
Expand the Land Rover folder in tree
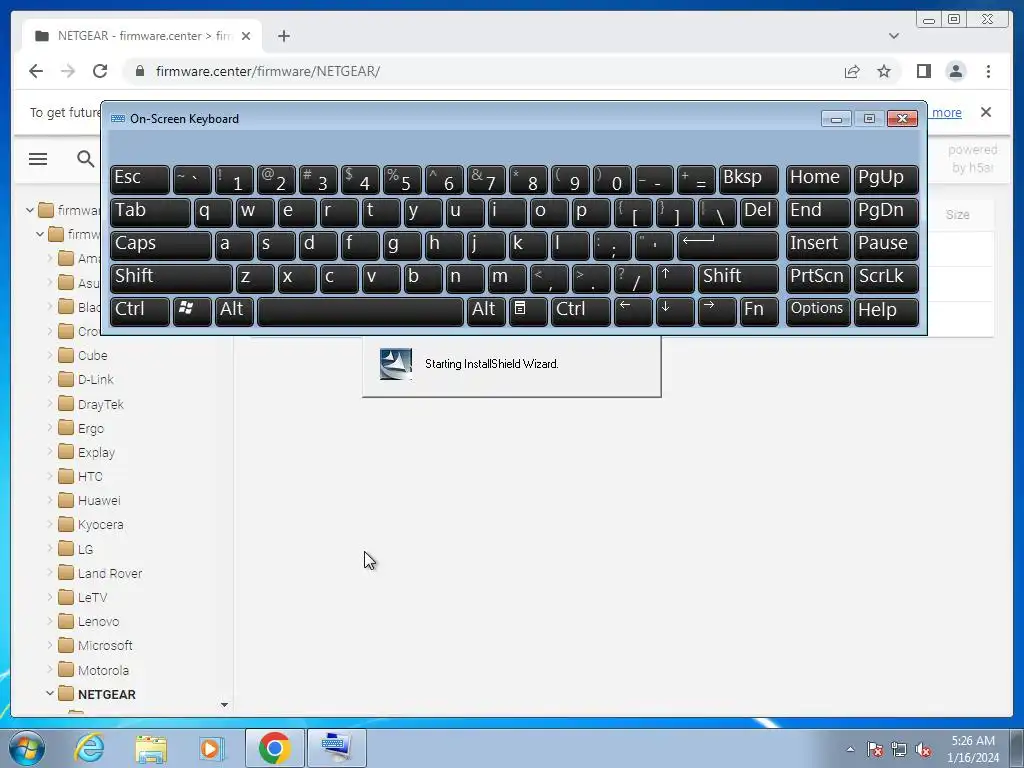pos(50,573)
